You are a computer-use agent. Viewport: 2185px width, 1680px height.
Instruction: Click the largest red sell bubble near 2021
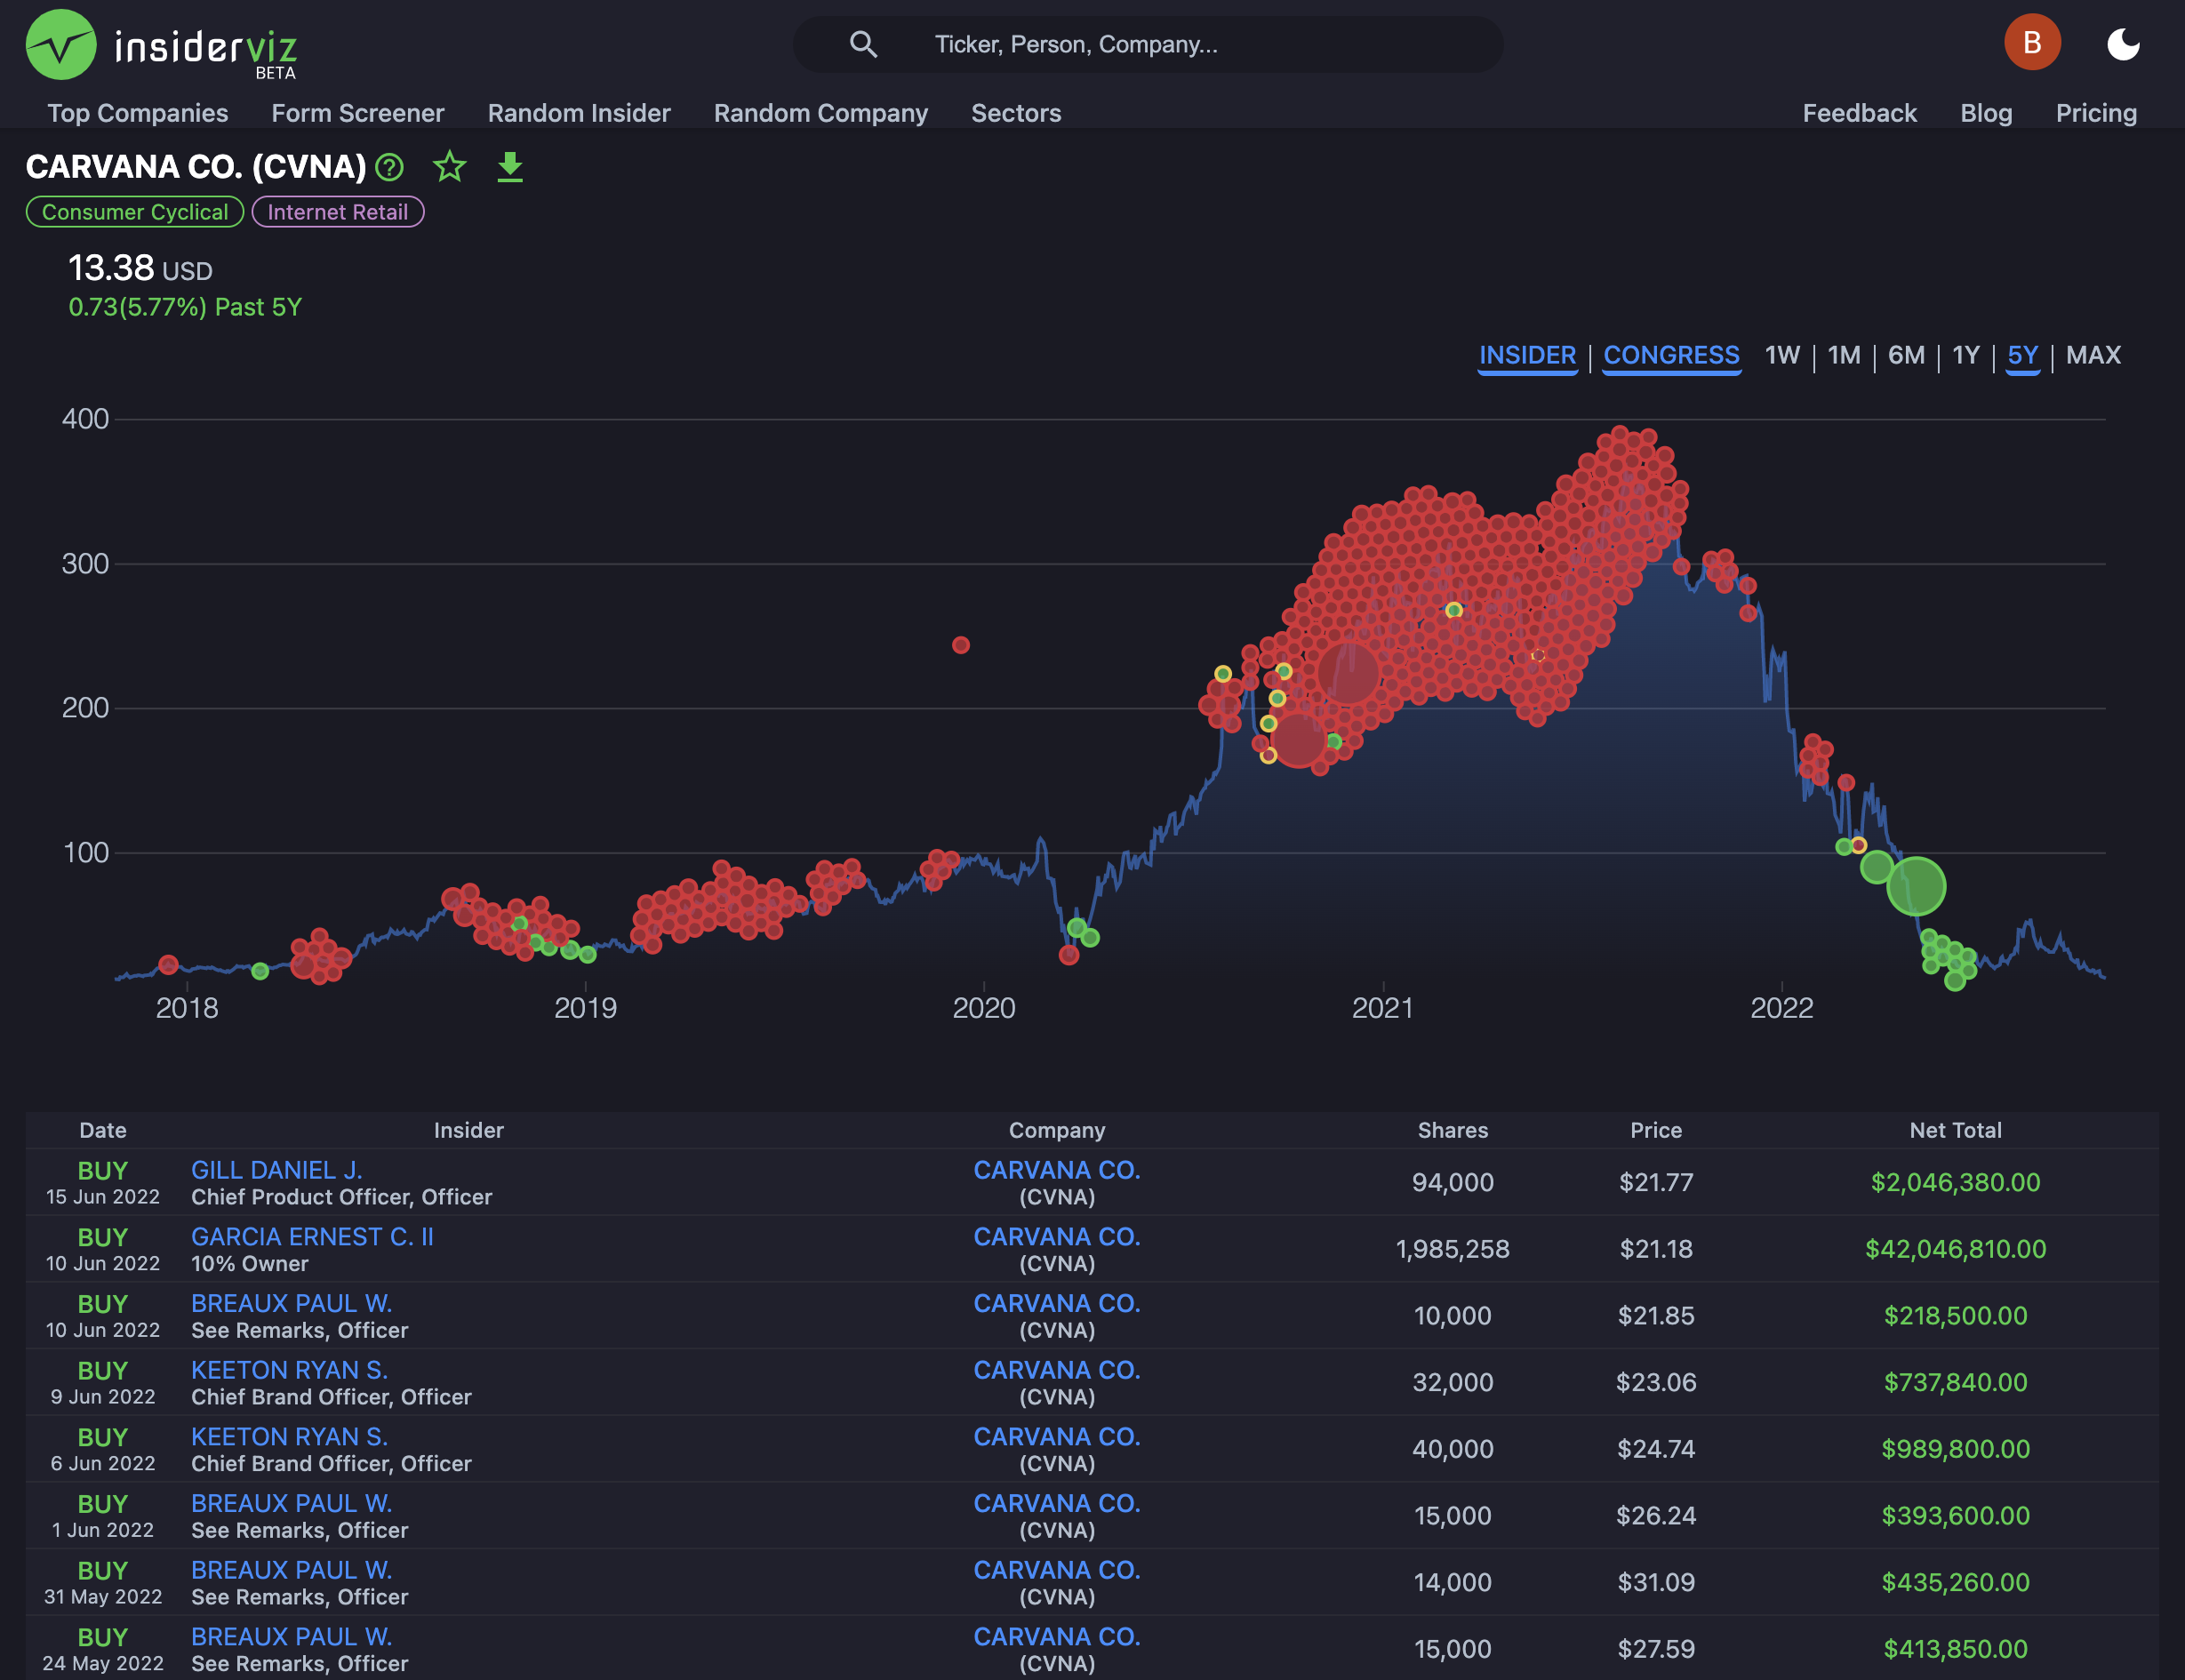1347,673
